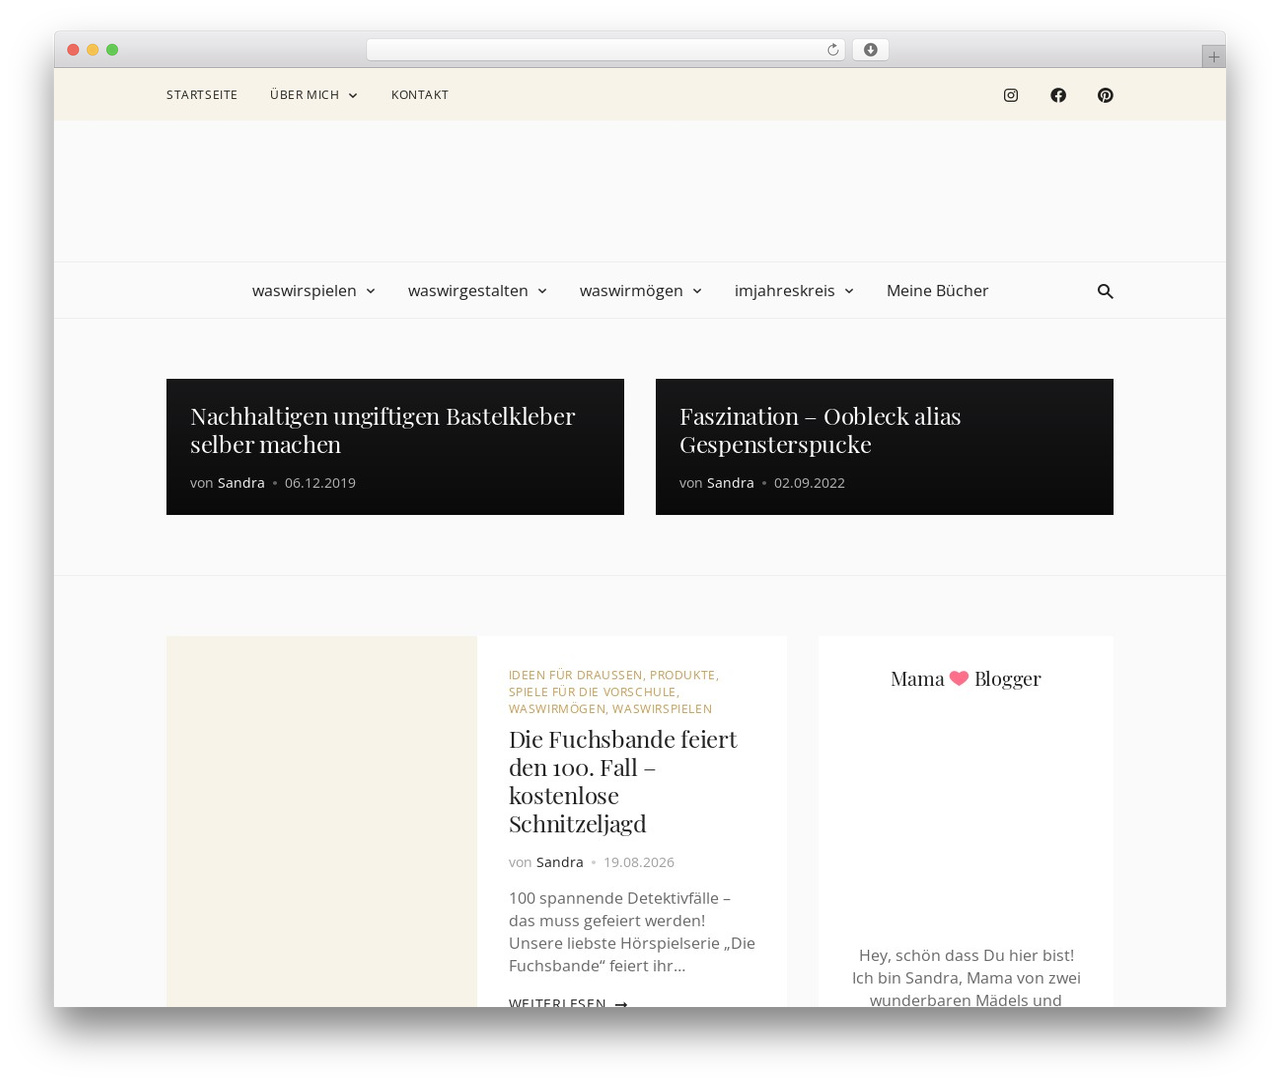Click author Sandra on Oobleck card
The image size is (1280, 1084).
[x=730, y=483]
